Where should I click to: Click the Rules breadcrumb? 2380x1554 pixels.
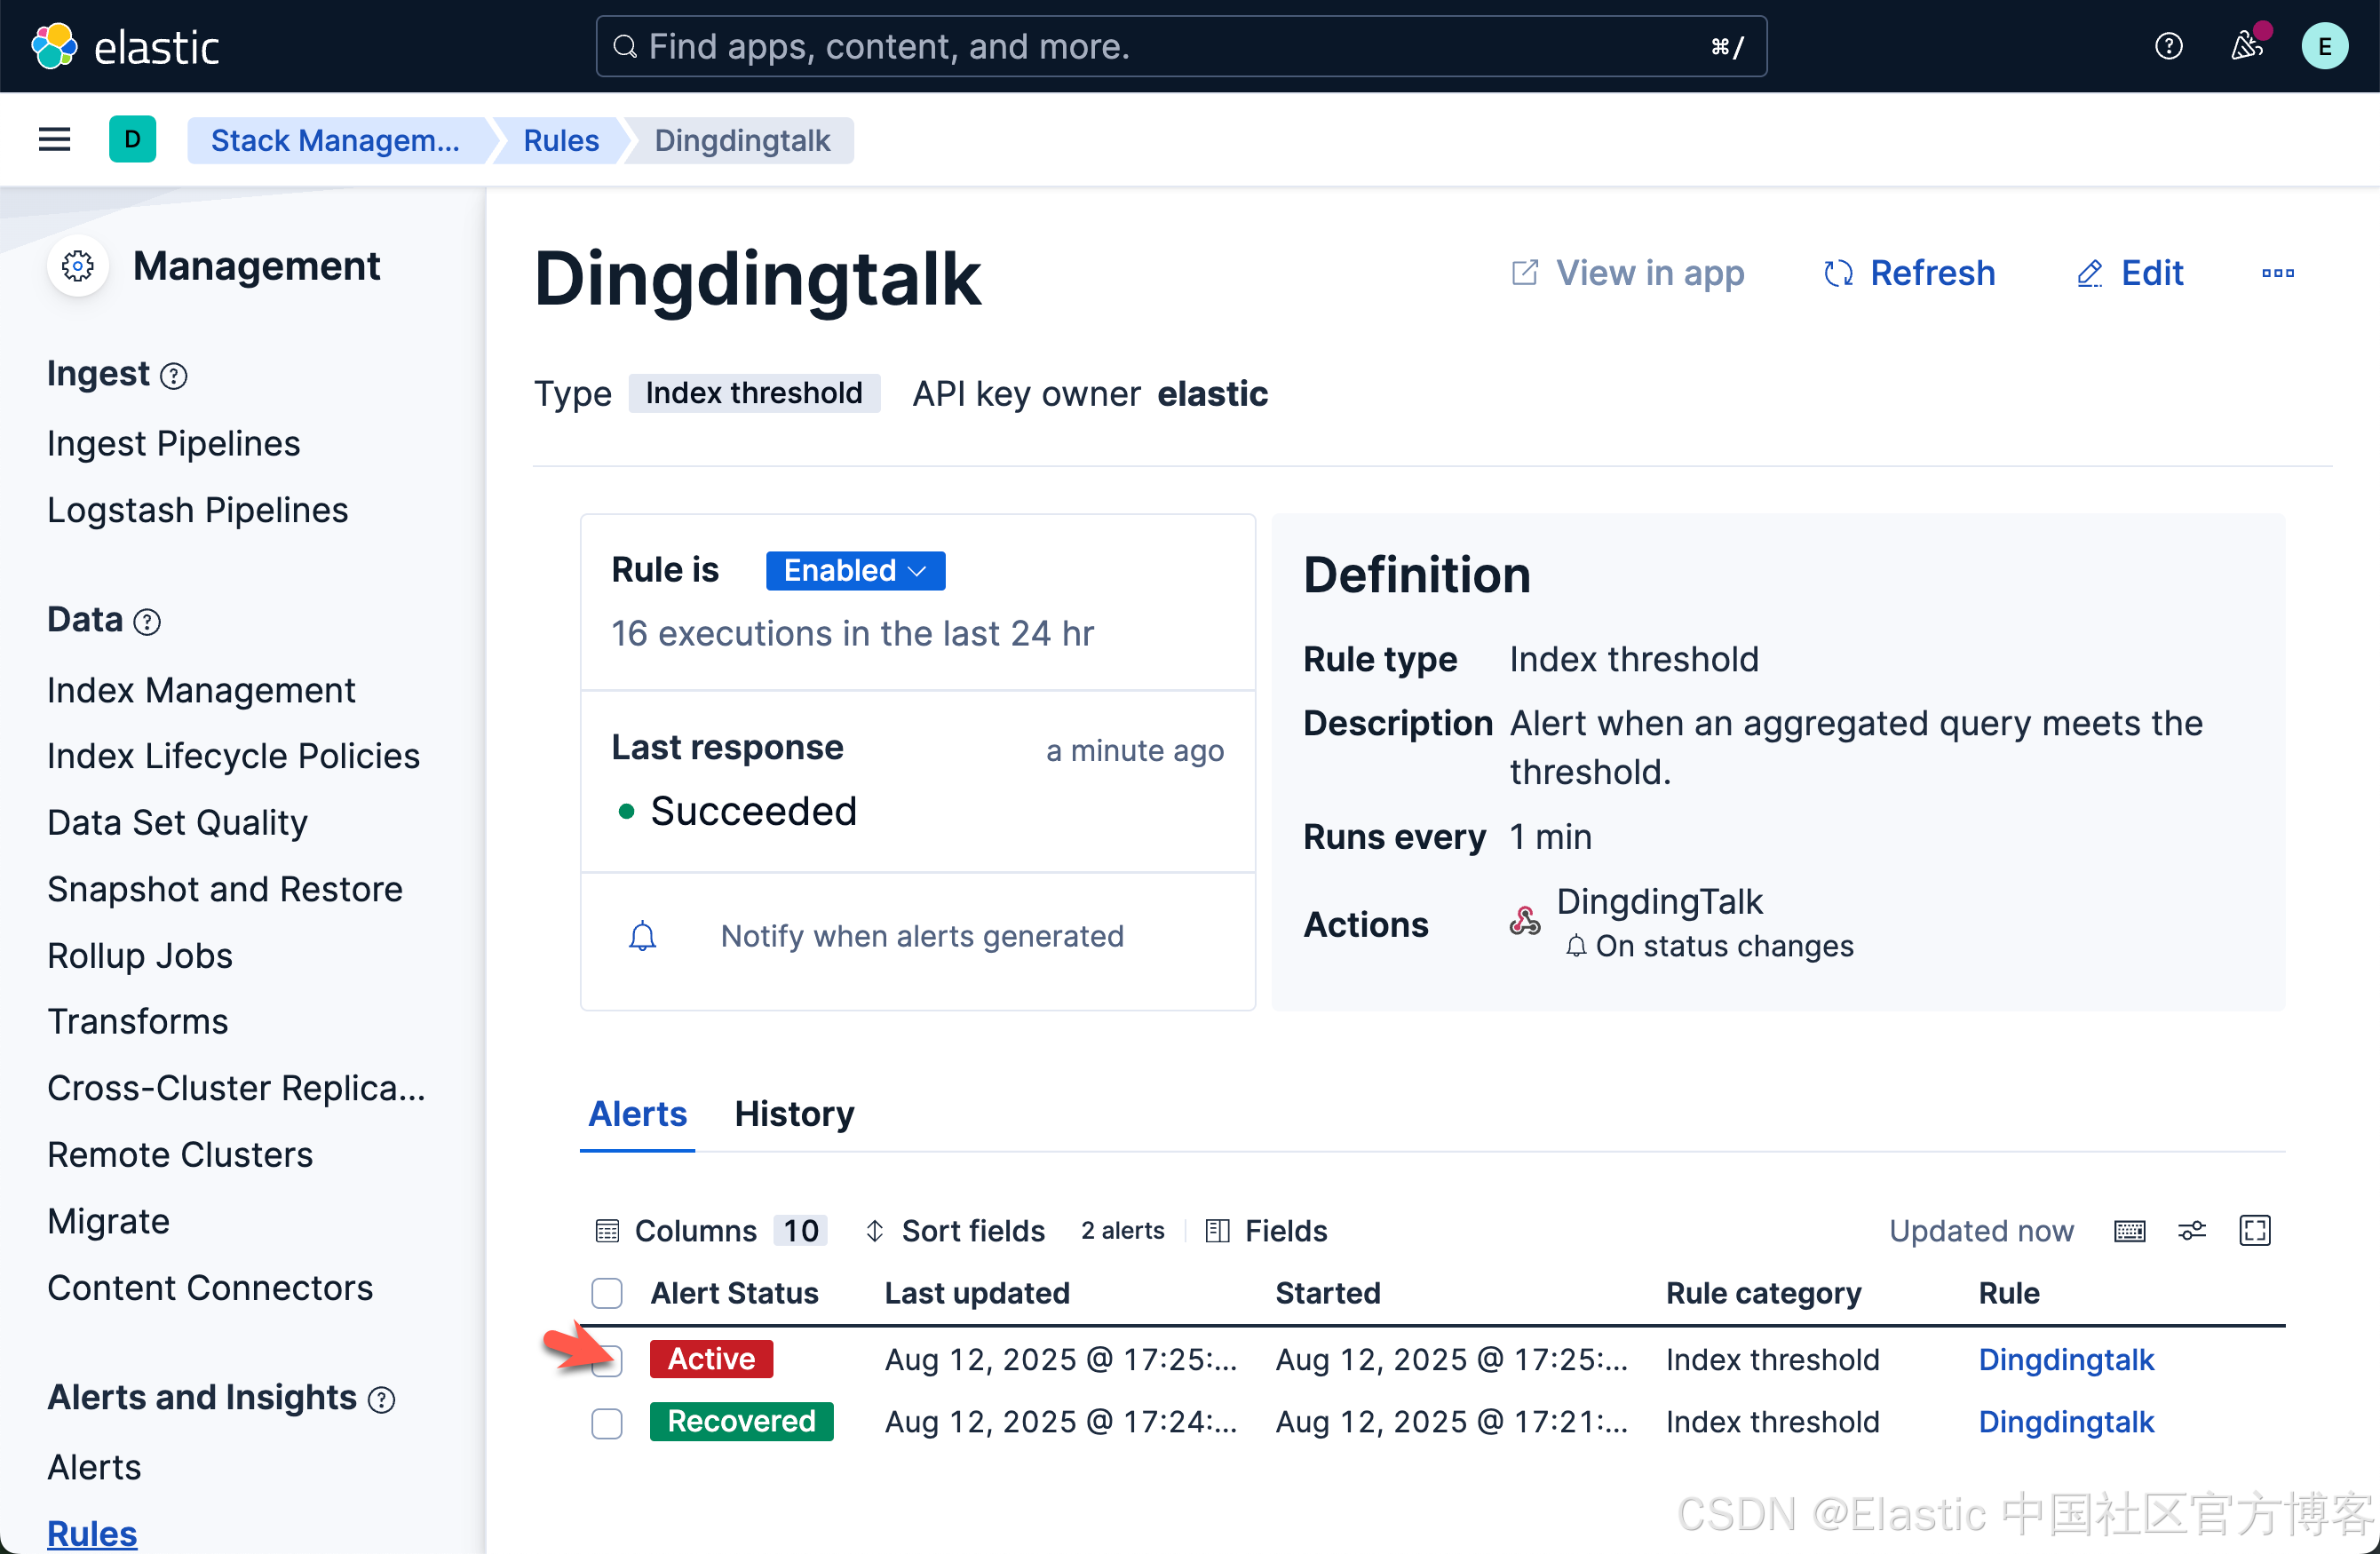(561, 140)
